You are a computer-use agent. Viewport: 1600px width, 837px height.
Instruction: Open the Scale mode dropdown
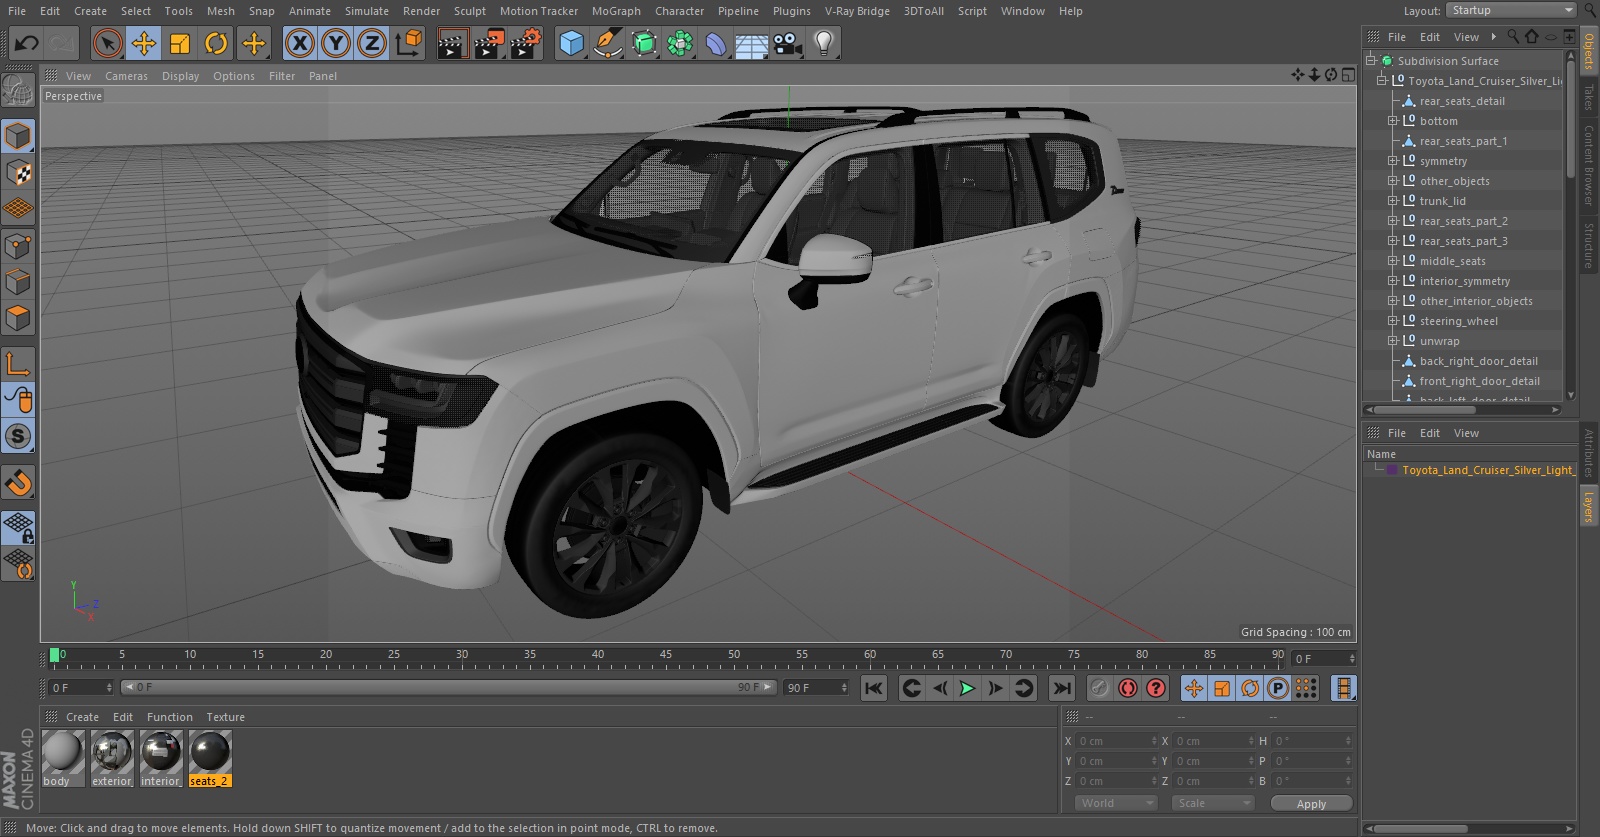click(1212, 803)
